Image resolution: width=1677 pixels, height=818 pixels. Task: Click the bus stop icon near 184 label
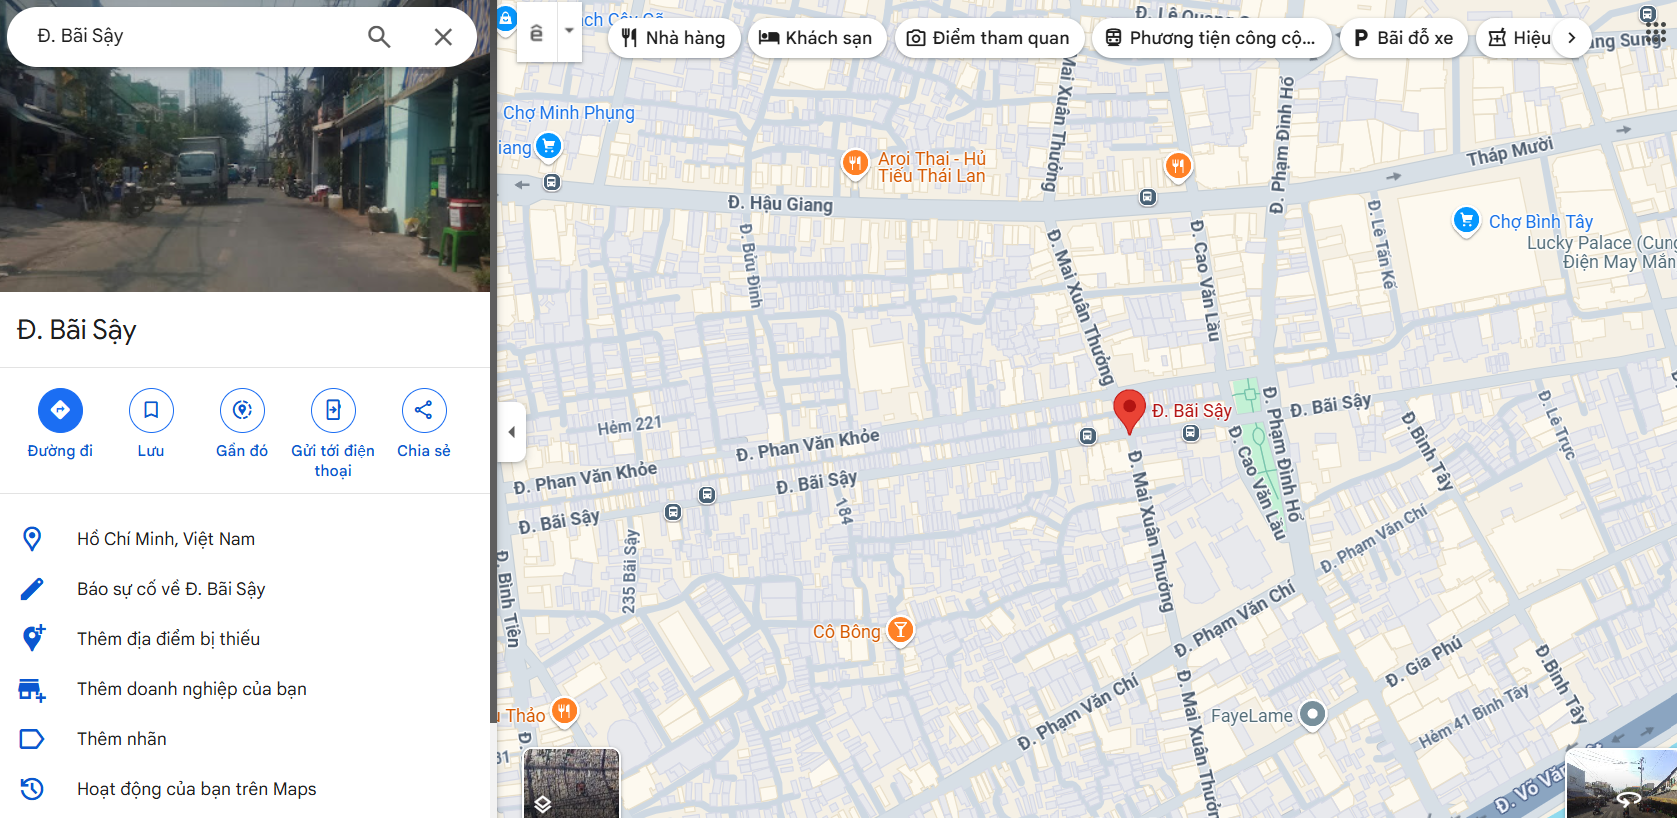[707, 495]
